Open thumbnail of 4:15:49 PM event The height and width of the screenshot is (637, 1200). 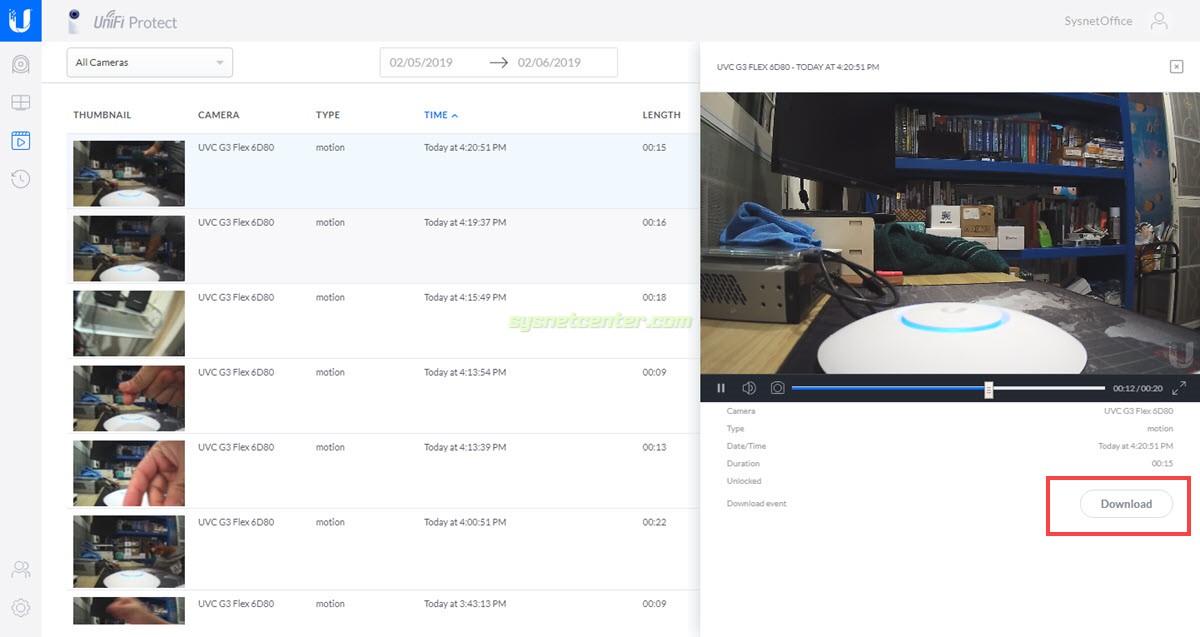pos(129,323)
